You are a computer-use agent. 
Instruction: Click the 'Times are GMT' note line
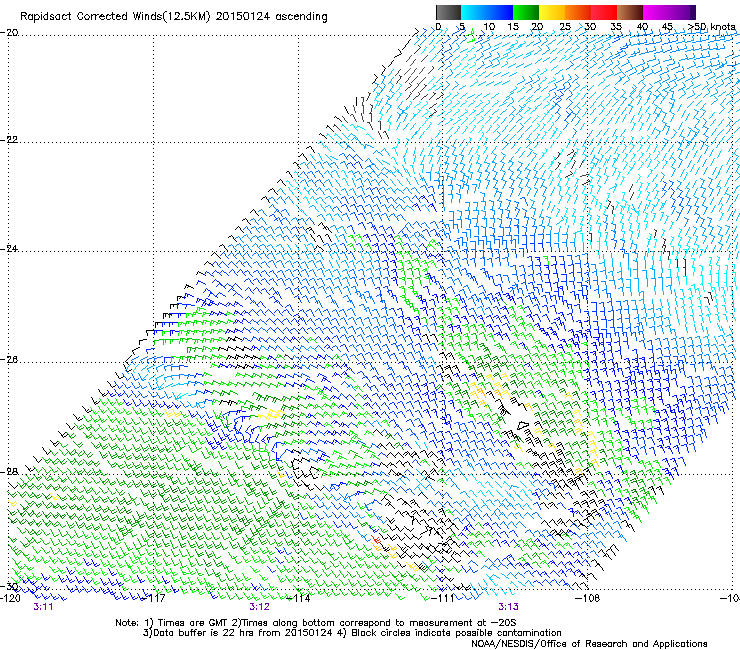pos(316,623)
